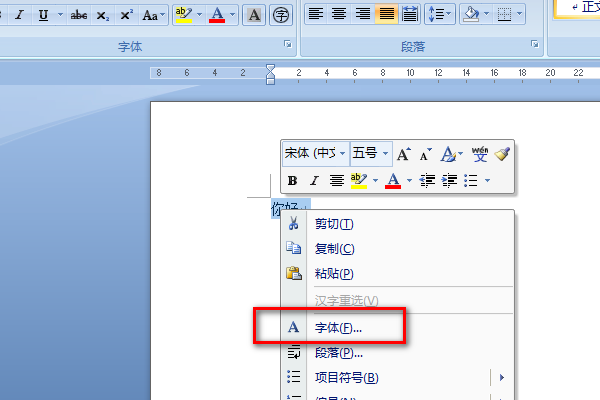Open mini toolbar highlight color dropdown
The image size is (600, 400).
375,180
